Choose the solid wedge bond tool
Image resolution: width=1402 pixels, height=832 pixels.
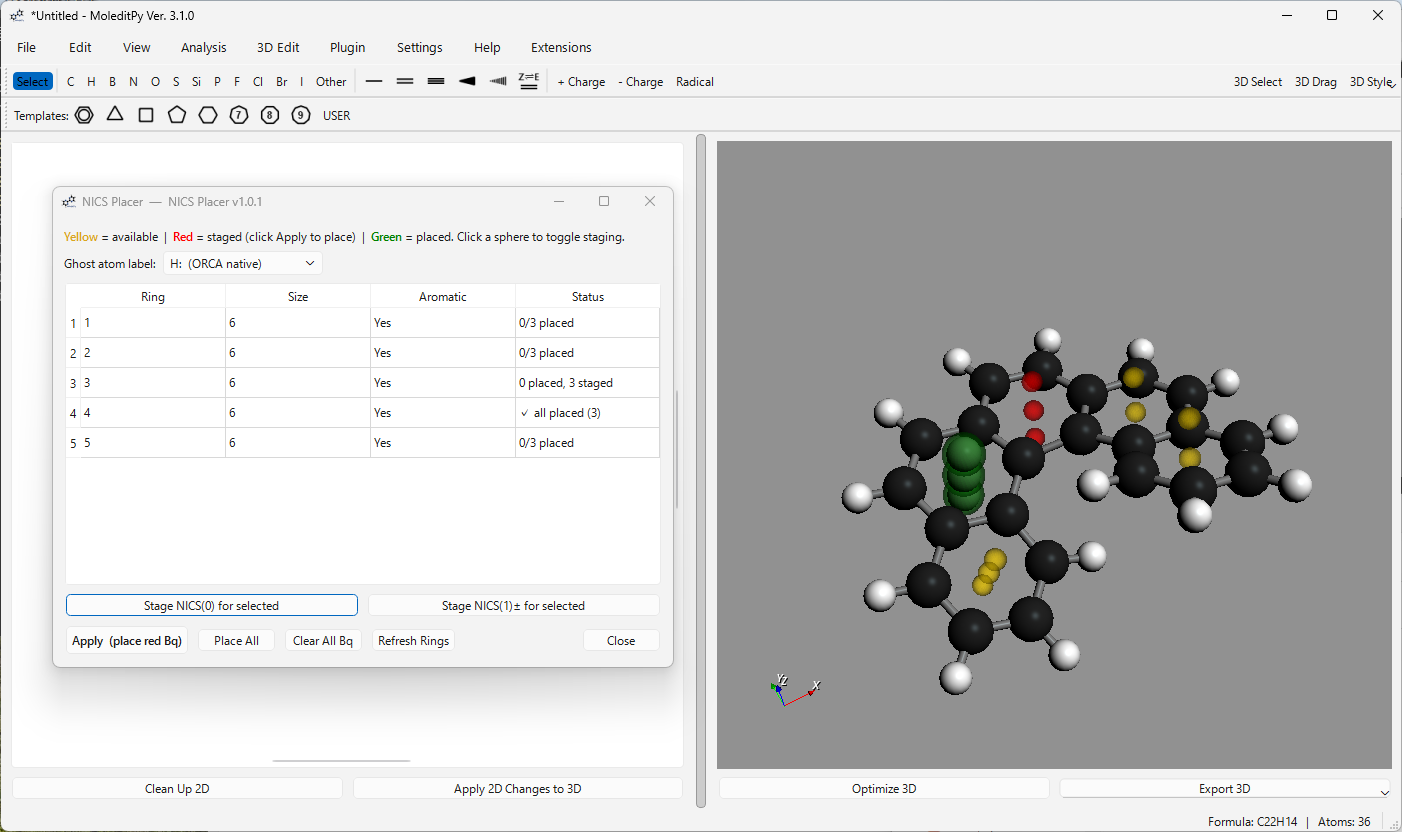point(467,82)
